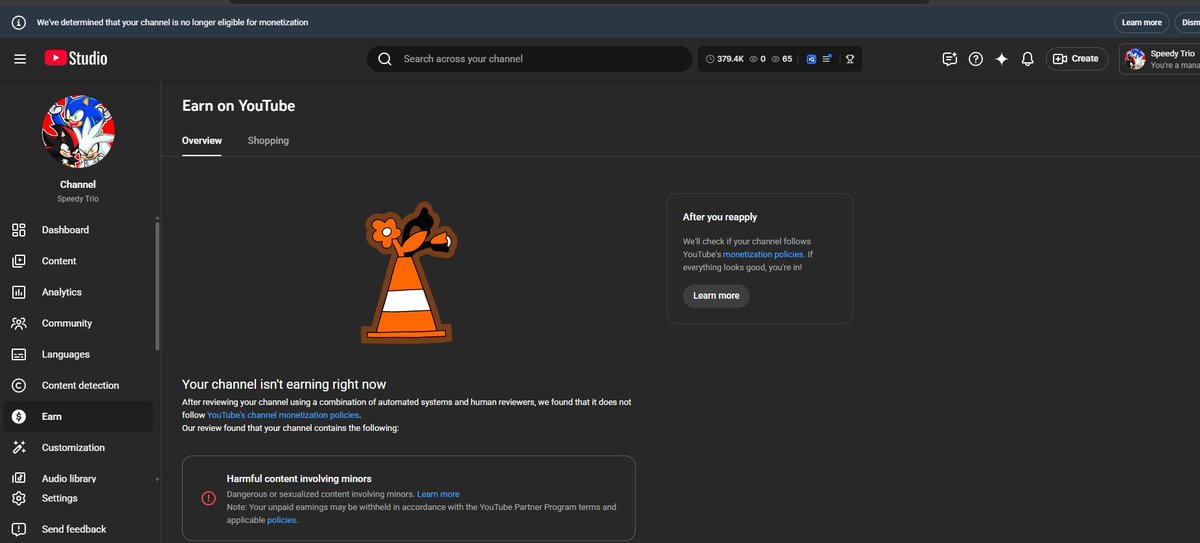
Task: Click the Languages subtitles icon
Action: coord(18,354)
